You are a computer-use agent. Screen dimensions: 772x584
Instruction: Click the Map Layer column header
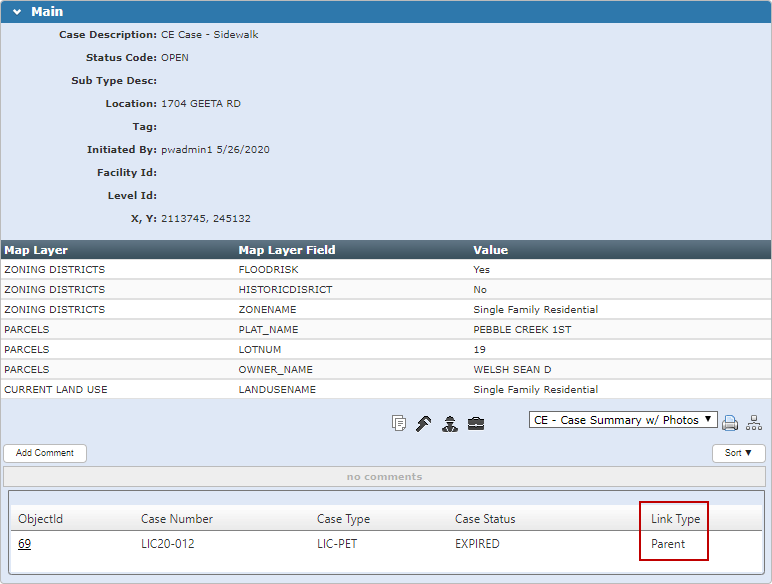pyautogui.click(x=36, y=250)
